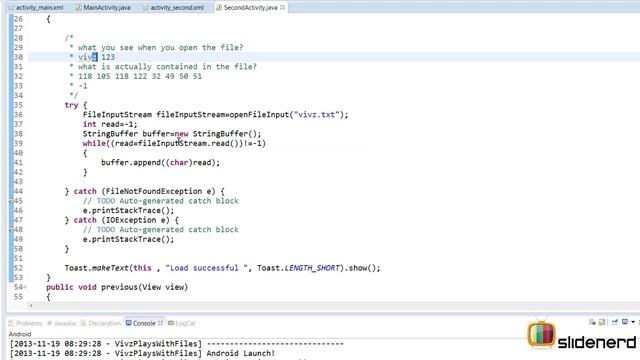Click the Java file icon on MainActivity.java tab
Screen dimensions: 640x360
(78, 7)
